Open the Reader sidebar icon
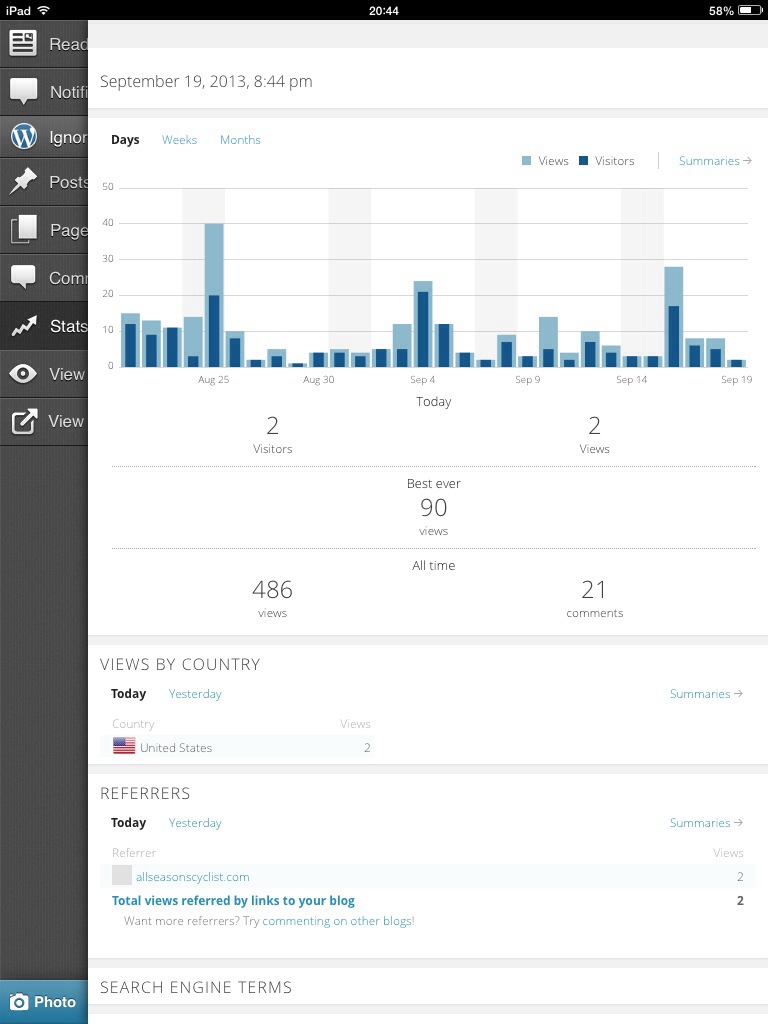 click(23, 43)
